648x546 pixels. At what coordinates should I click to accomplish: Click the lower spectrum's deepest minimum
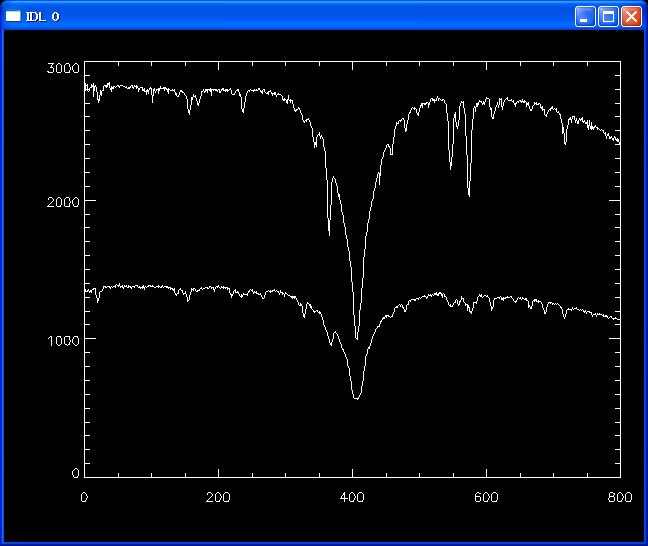[x=356, y=398]
